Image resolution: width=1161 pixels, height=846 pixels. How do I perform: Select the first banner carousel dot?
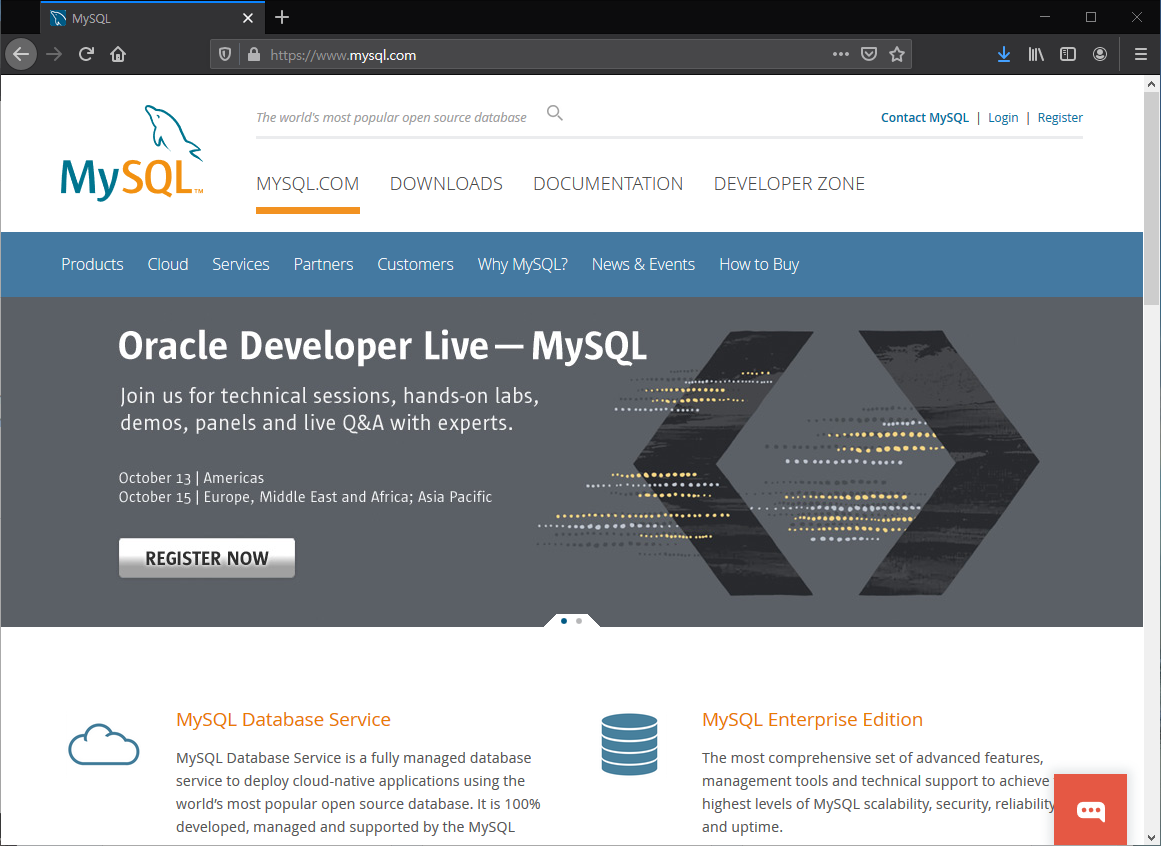coord(564,621)
